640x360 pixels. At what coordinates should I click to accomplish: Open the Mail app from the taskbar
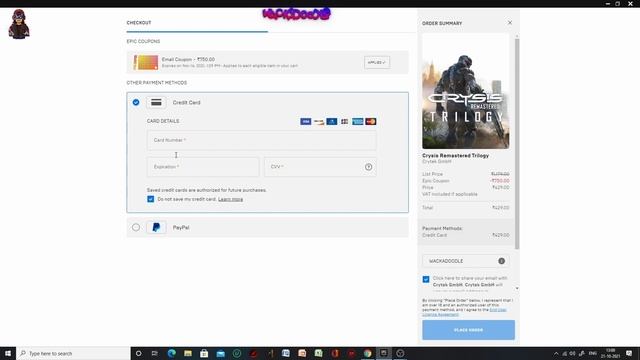click(x=220, y=353)
